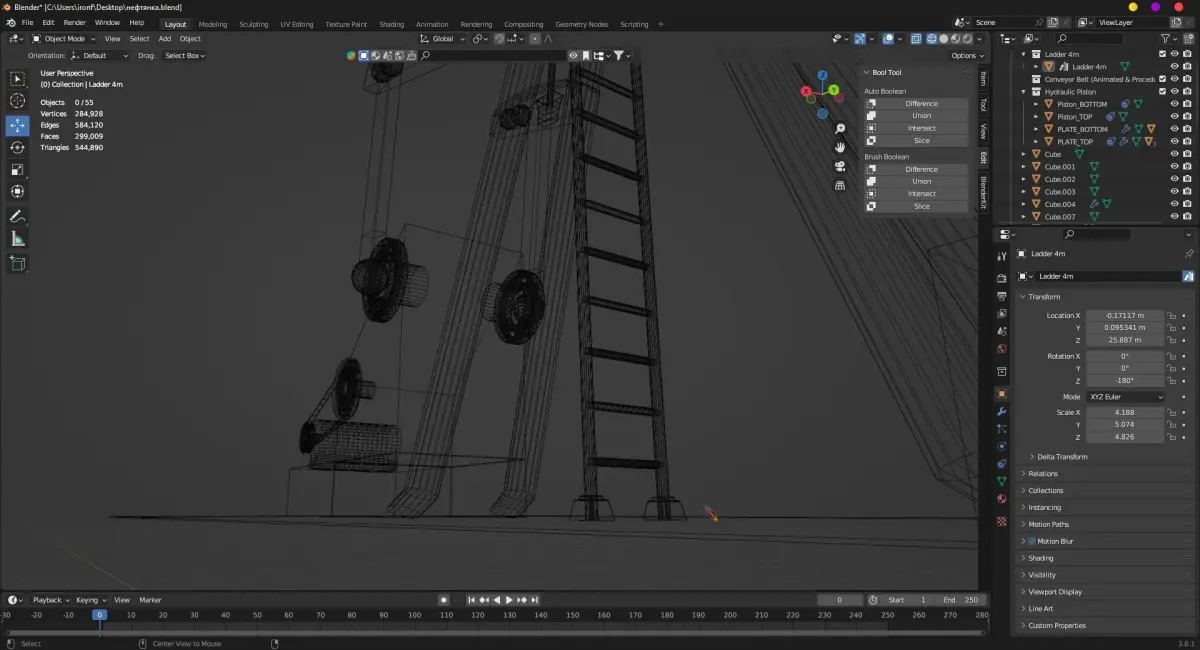Viewport: 1200px width, 650px height.
Task: Open the Modifiers wrench properties tab
Action: [x=1002, y=411]
